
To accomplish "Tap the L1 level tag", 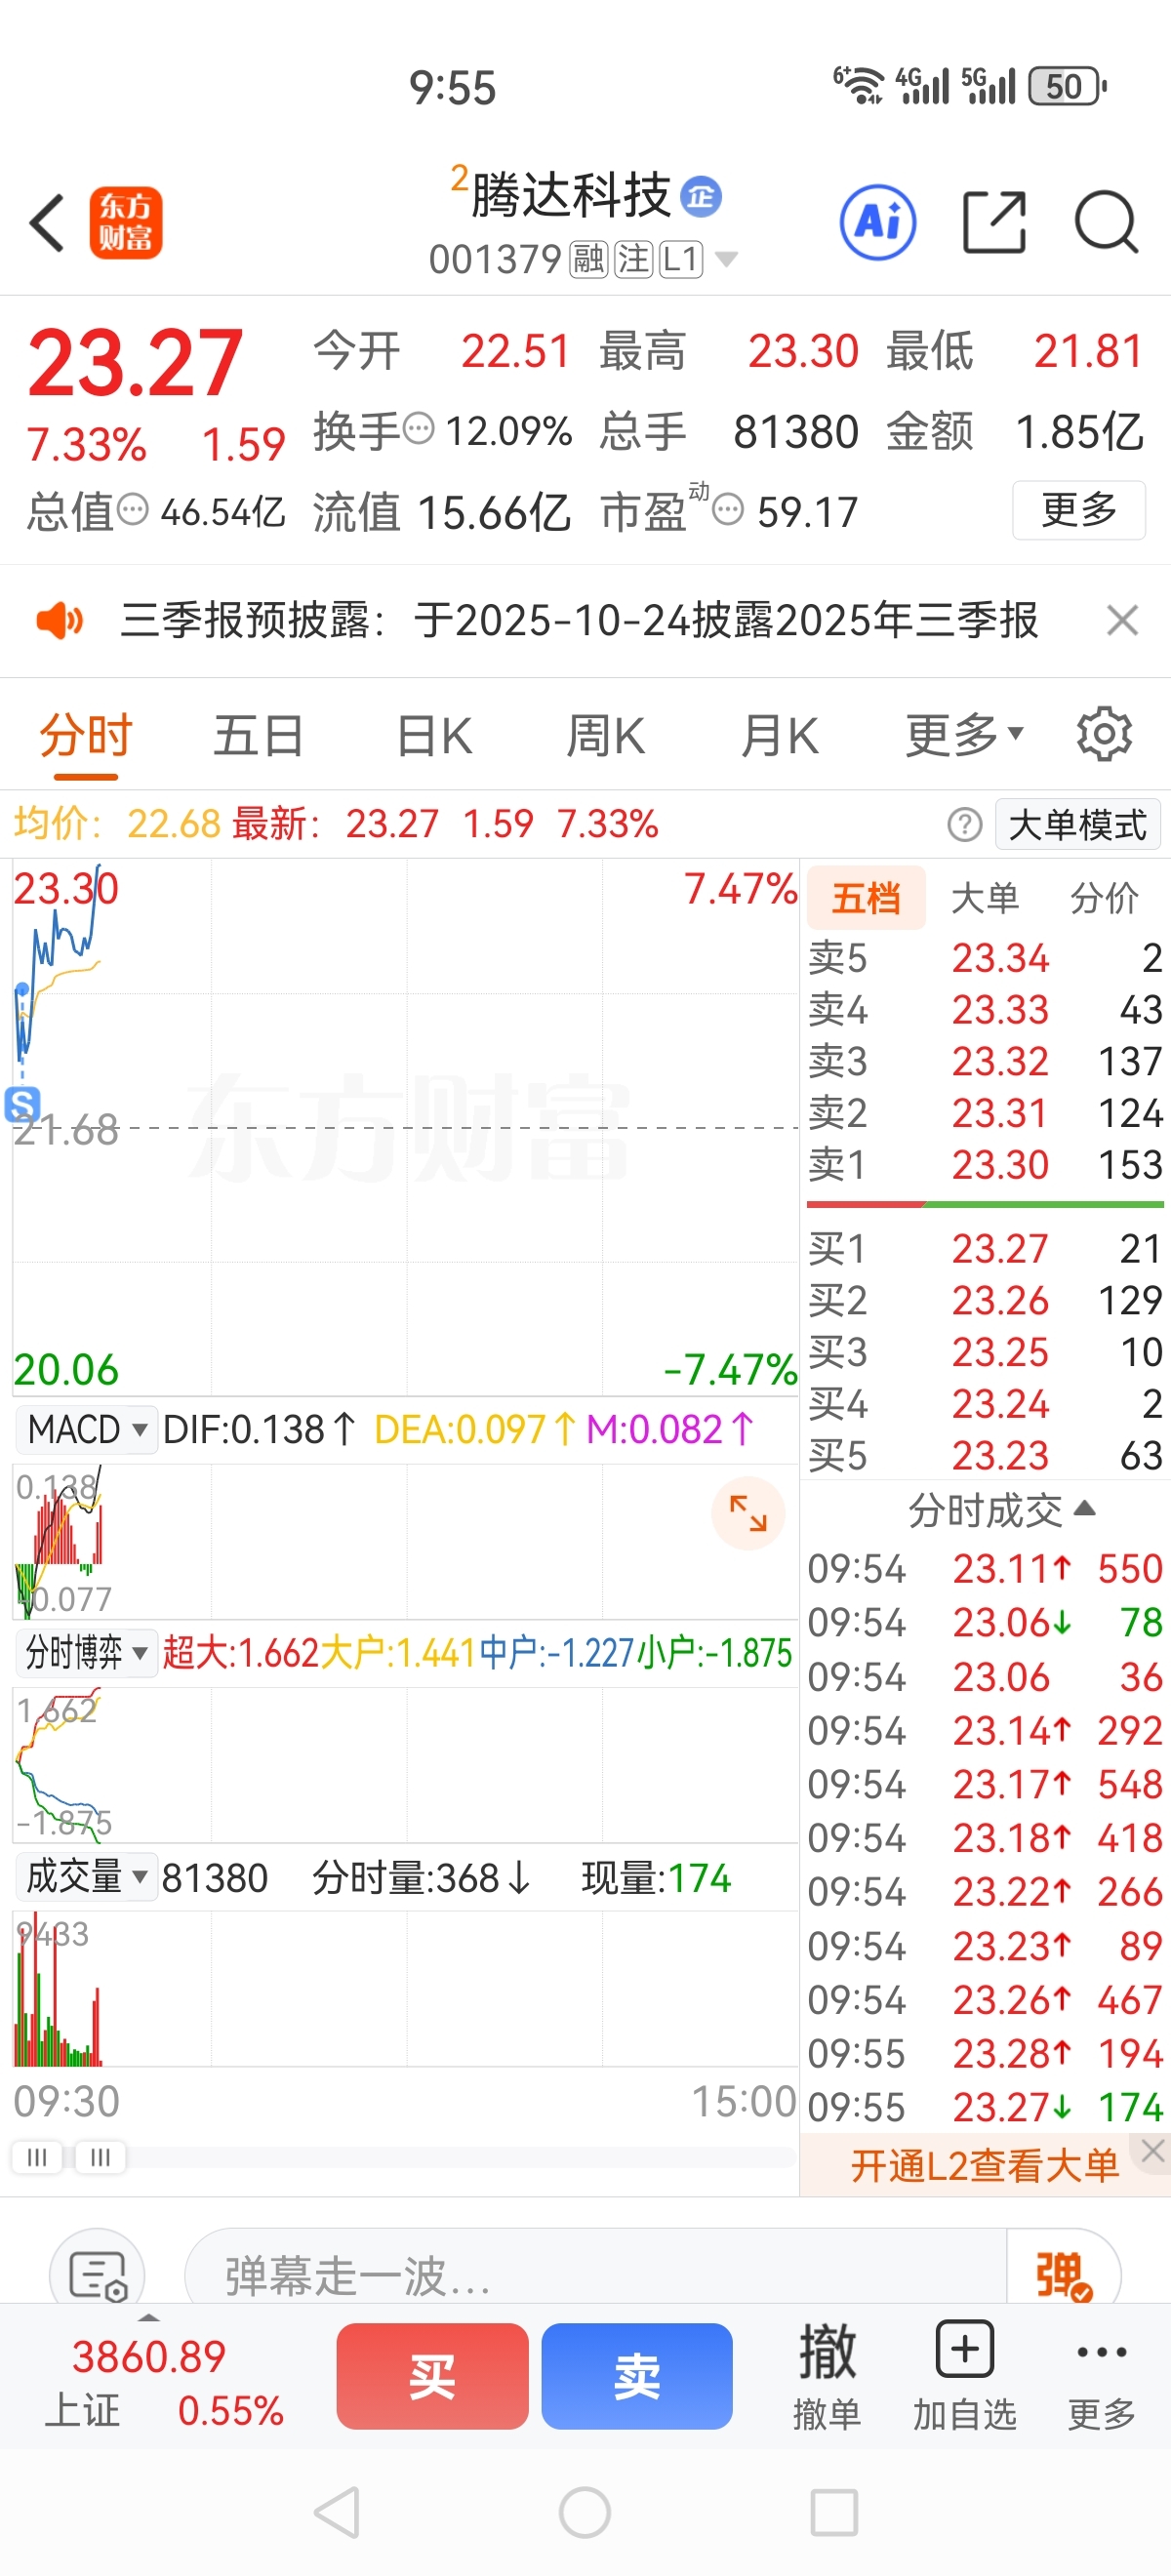I will (x=680, y=259).
